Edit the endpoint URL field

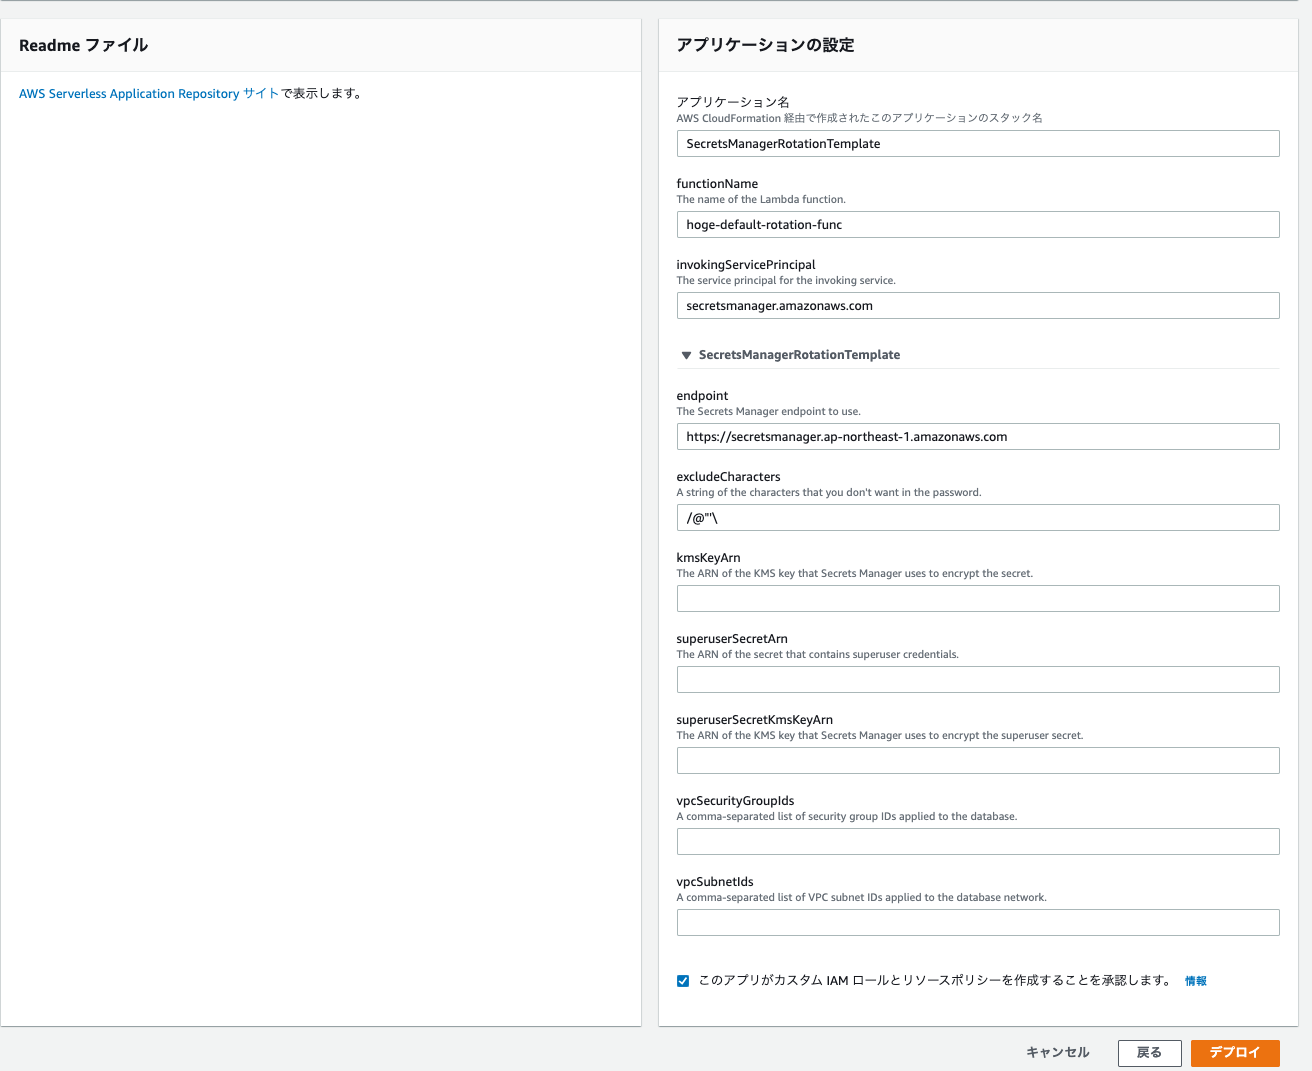(x=978, y=437)
